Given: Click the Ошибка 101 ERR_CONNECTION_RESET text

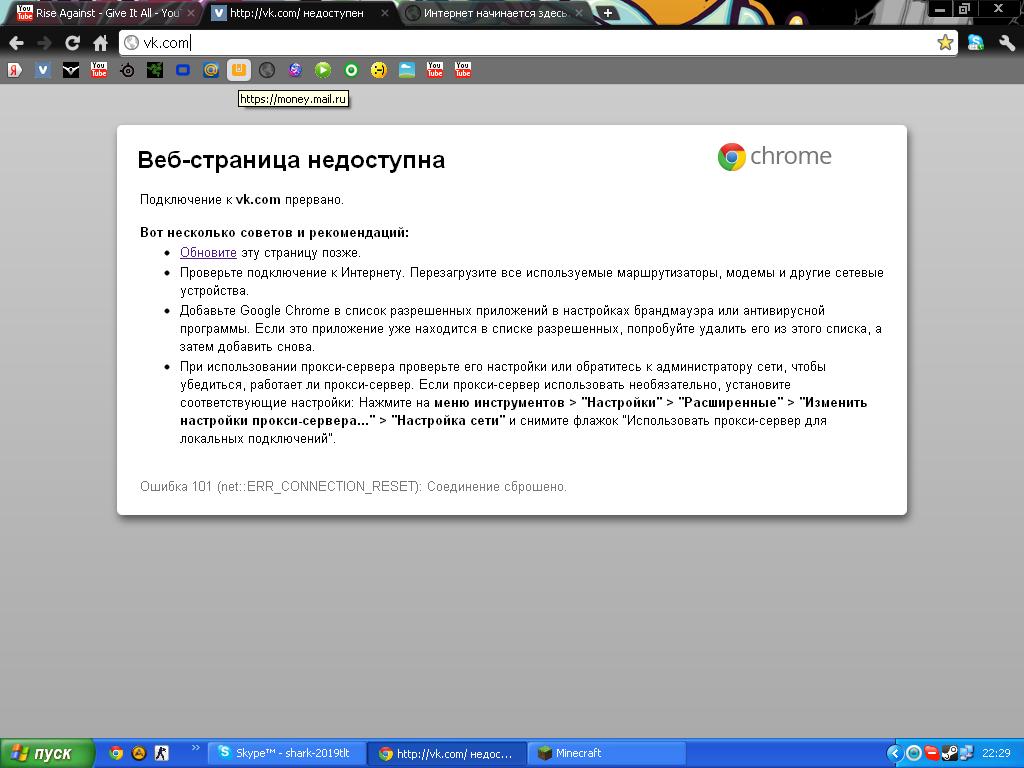Looking at the screenshot, I should [x=353, y=487].
